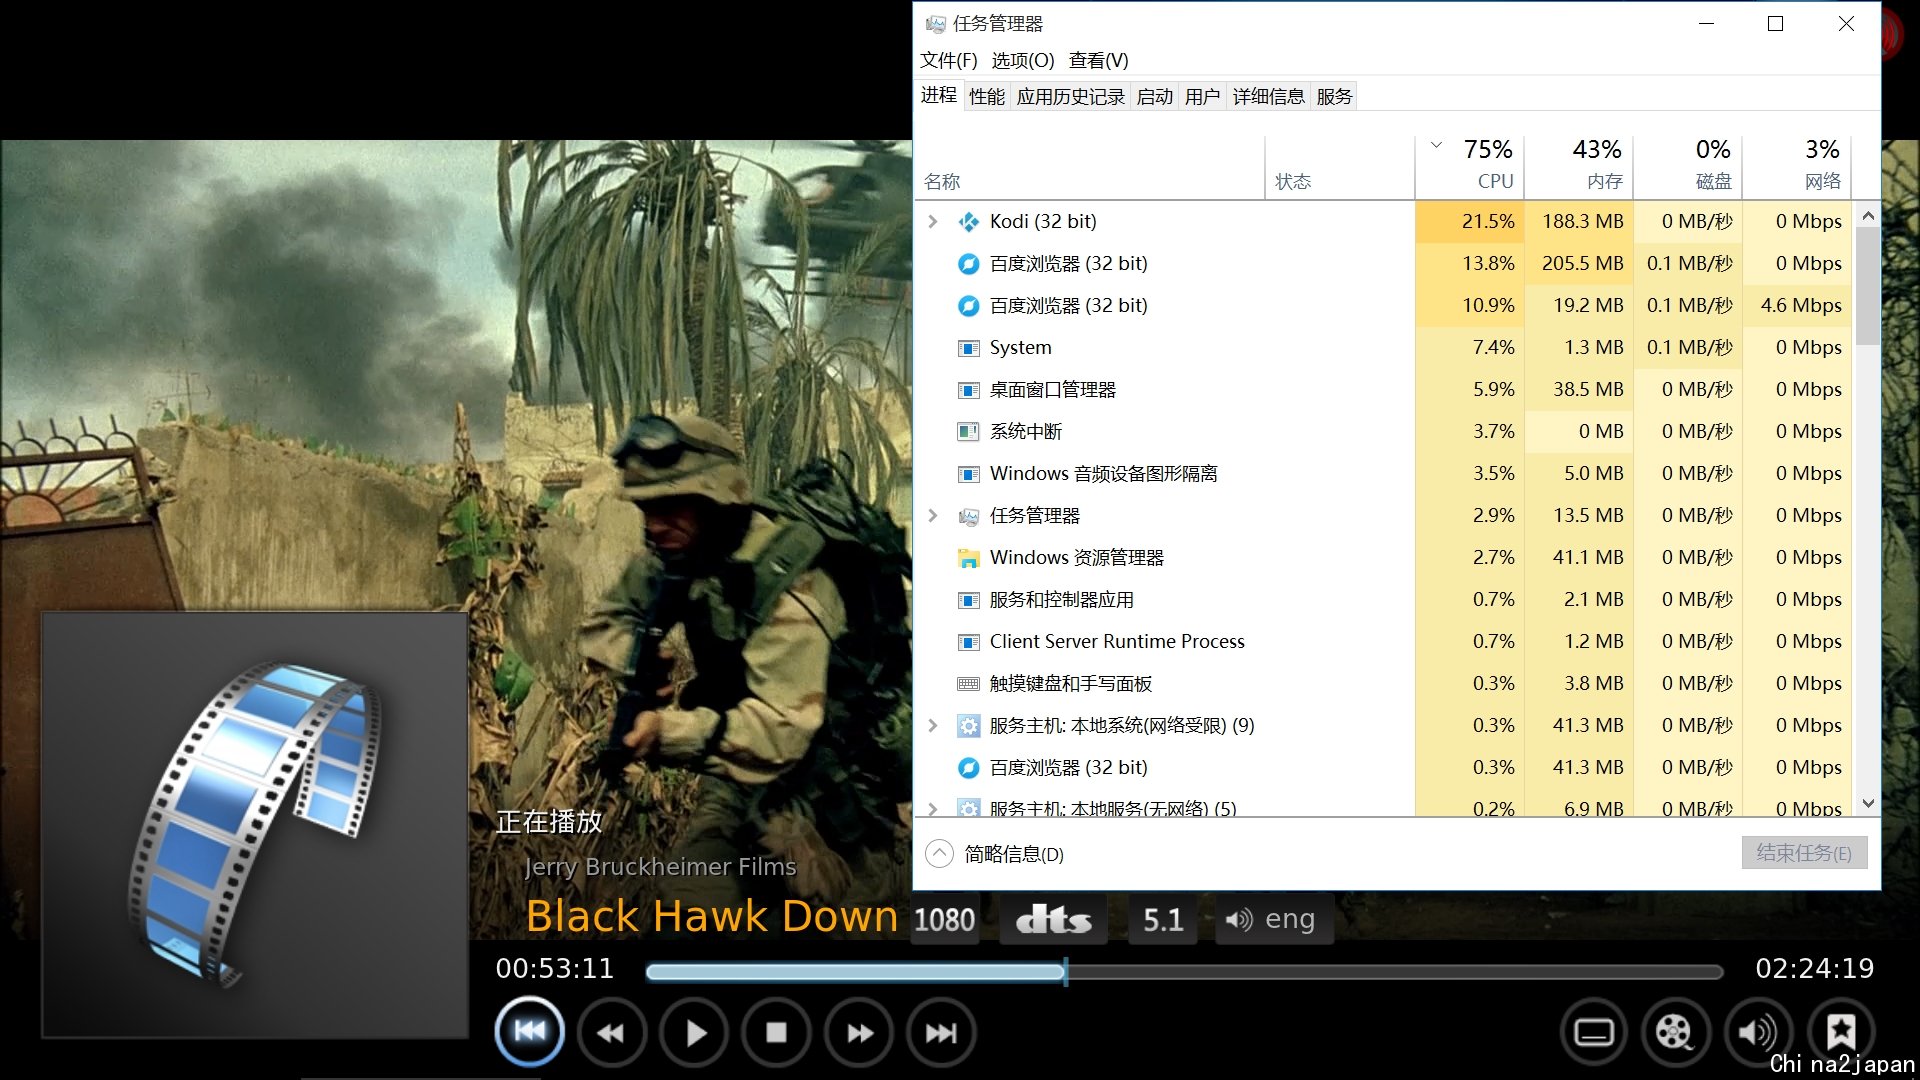Expand the 任务管理器 process row
The image size is (1920, 1080).
point(933,515)
